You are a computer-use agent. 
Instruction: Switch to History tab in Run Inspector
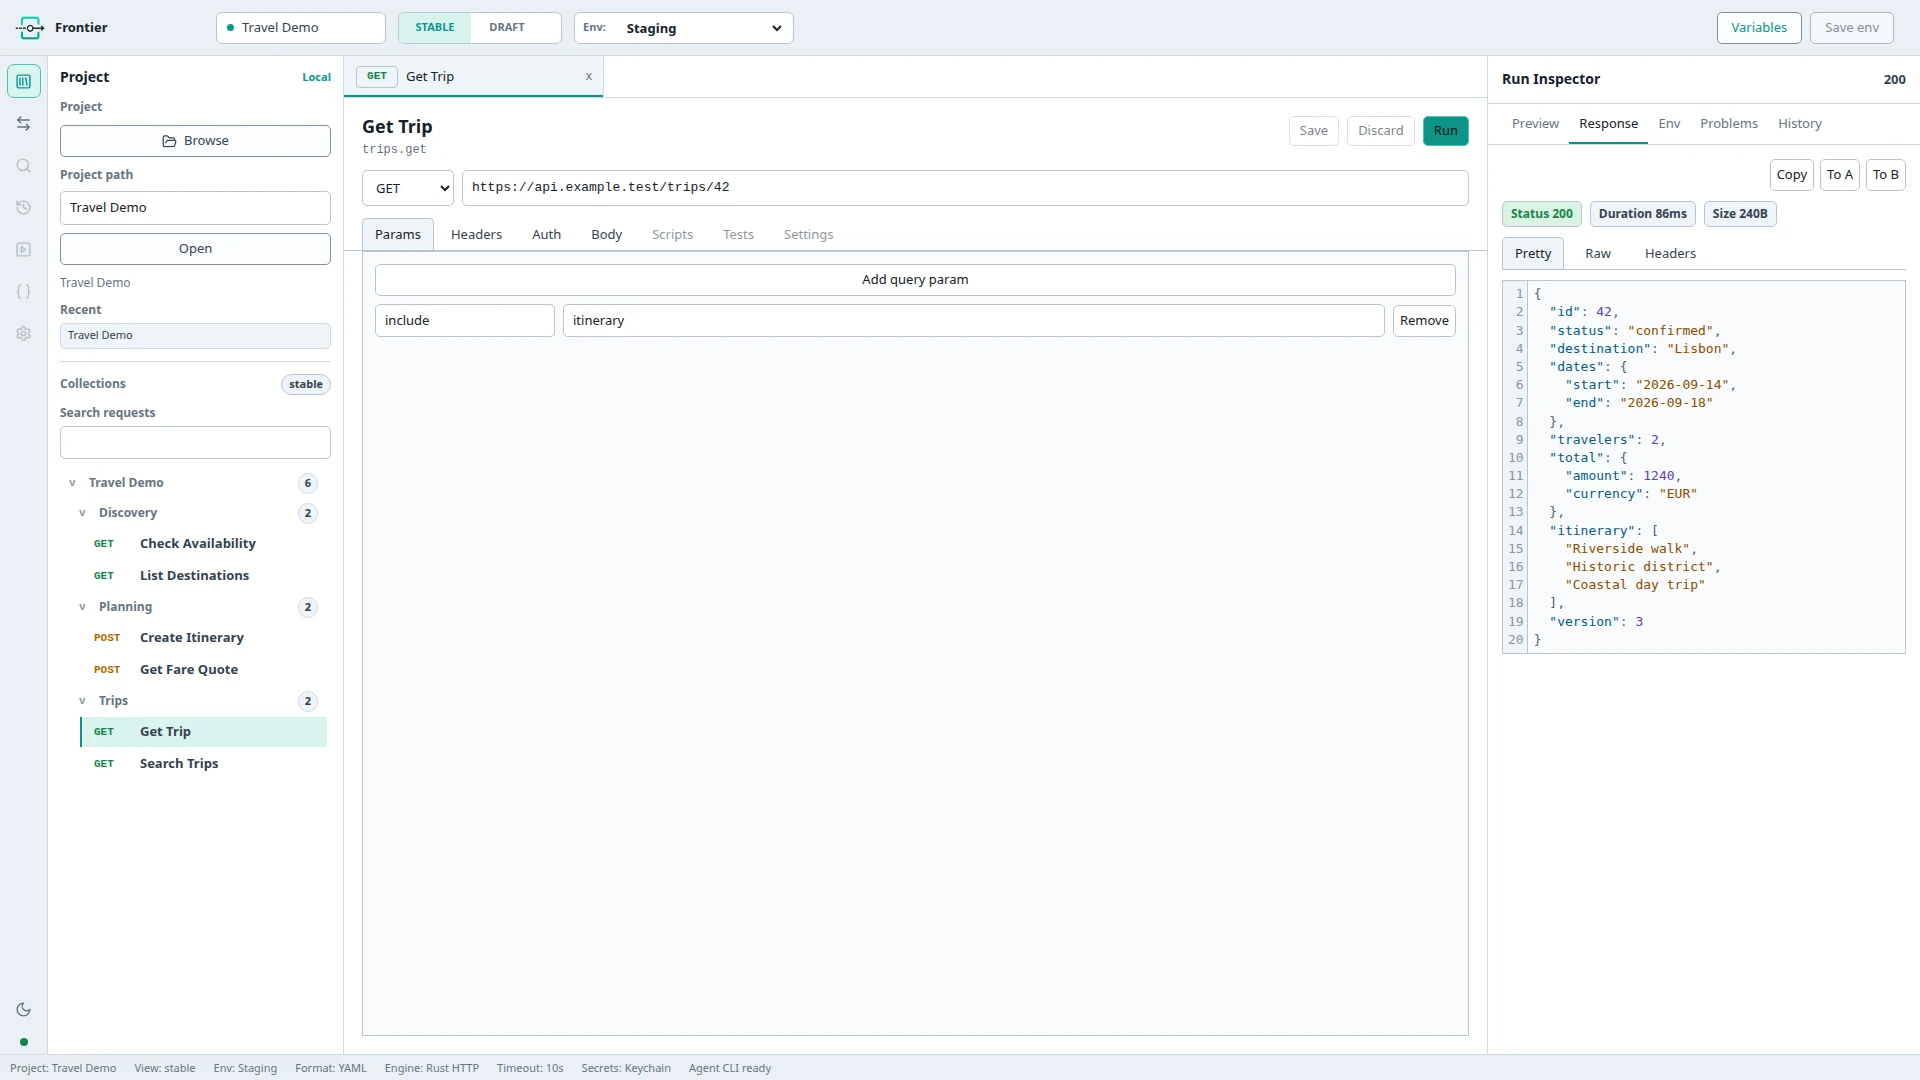pyautogui.click(x=1799, y=123)
